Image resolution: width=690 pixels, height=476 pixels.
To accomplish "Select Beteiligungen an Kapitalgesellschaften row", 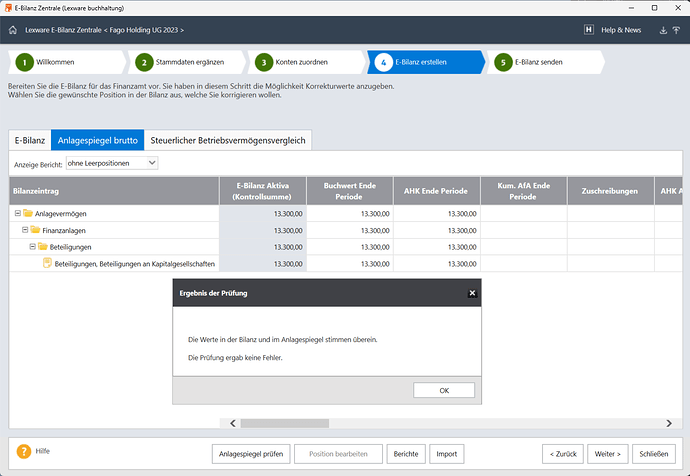I will tap(135, 264).
